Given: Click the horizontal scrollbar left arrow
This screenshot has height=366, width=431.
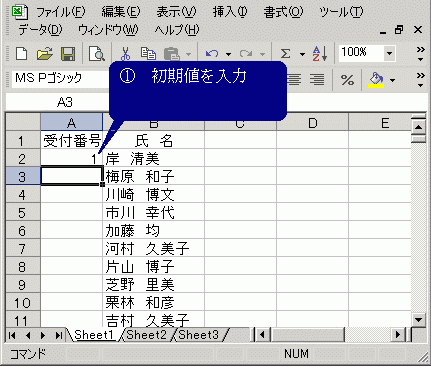Looking at the screenshot, I should point(263,334).
